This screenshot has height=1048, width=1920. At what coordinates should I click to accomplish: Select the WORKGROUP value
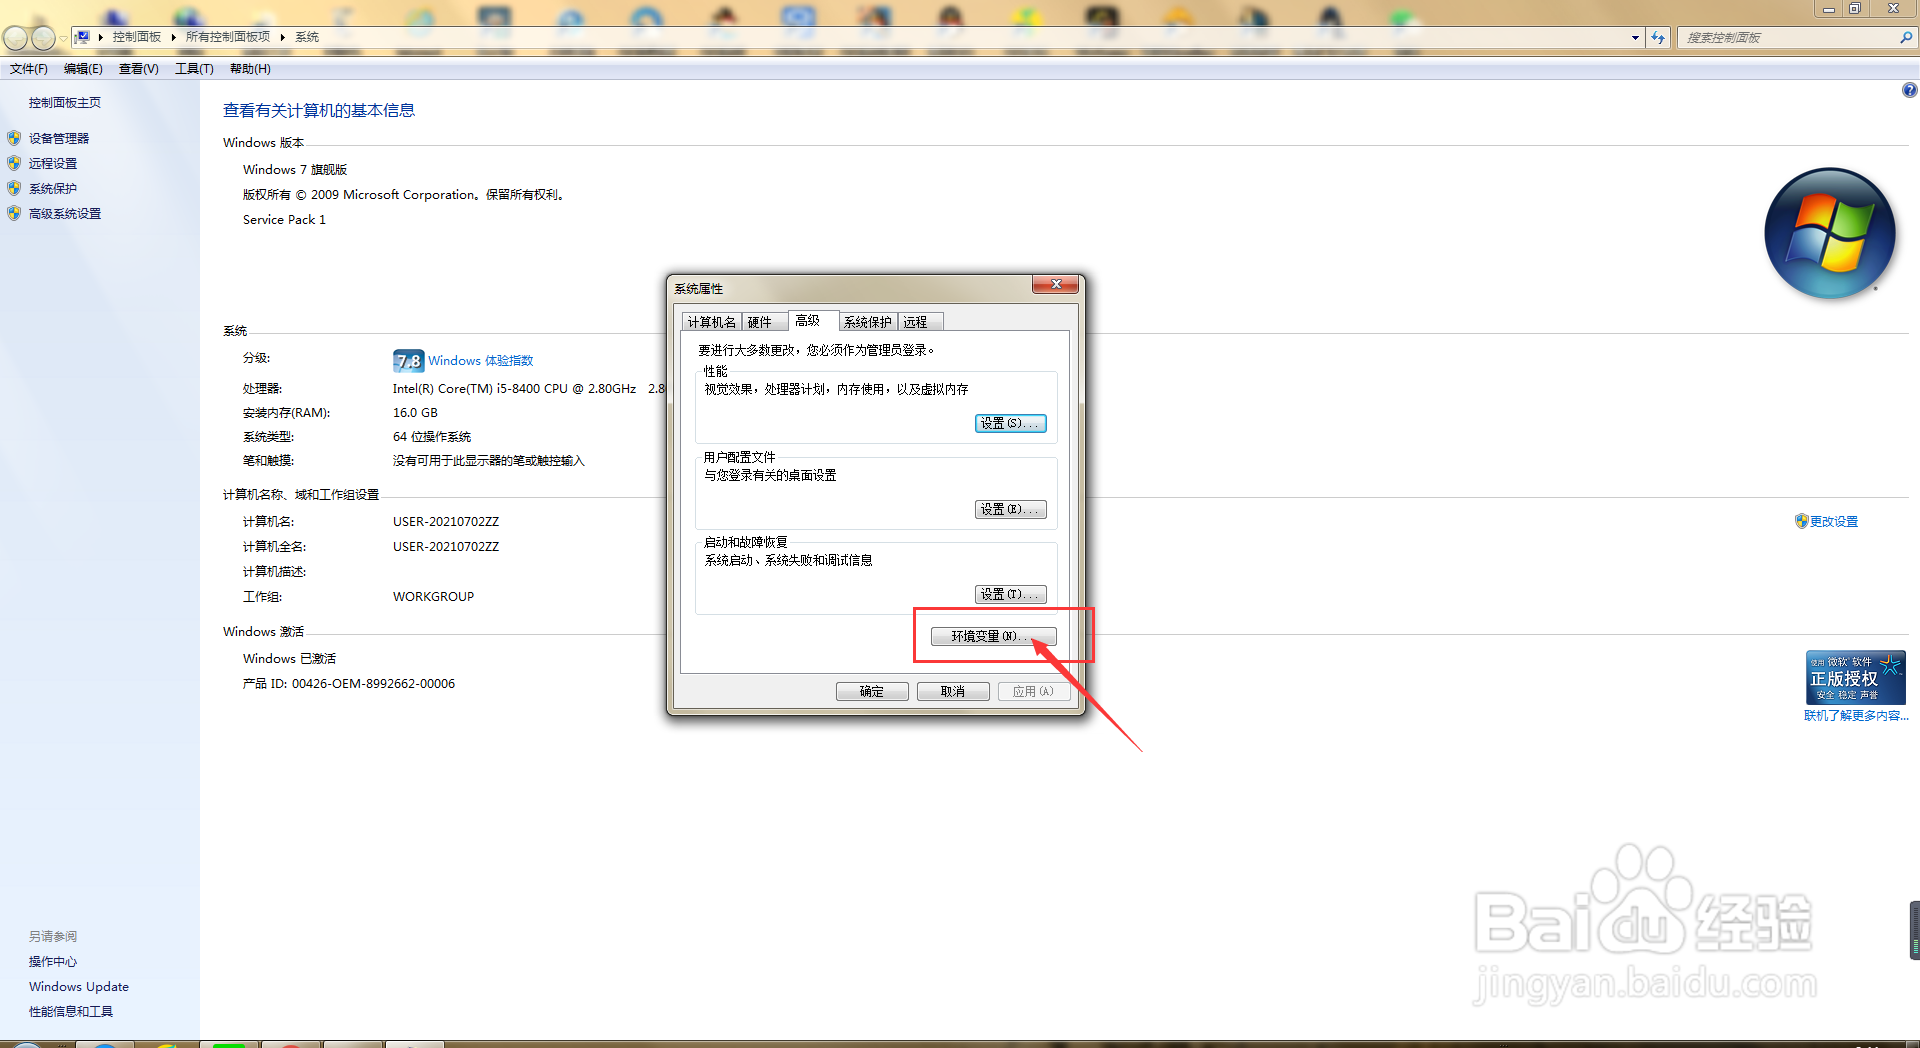tap(433, 596)
